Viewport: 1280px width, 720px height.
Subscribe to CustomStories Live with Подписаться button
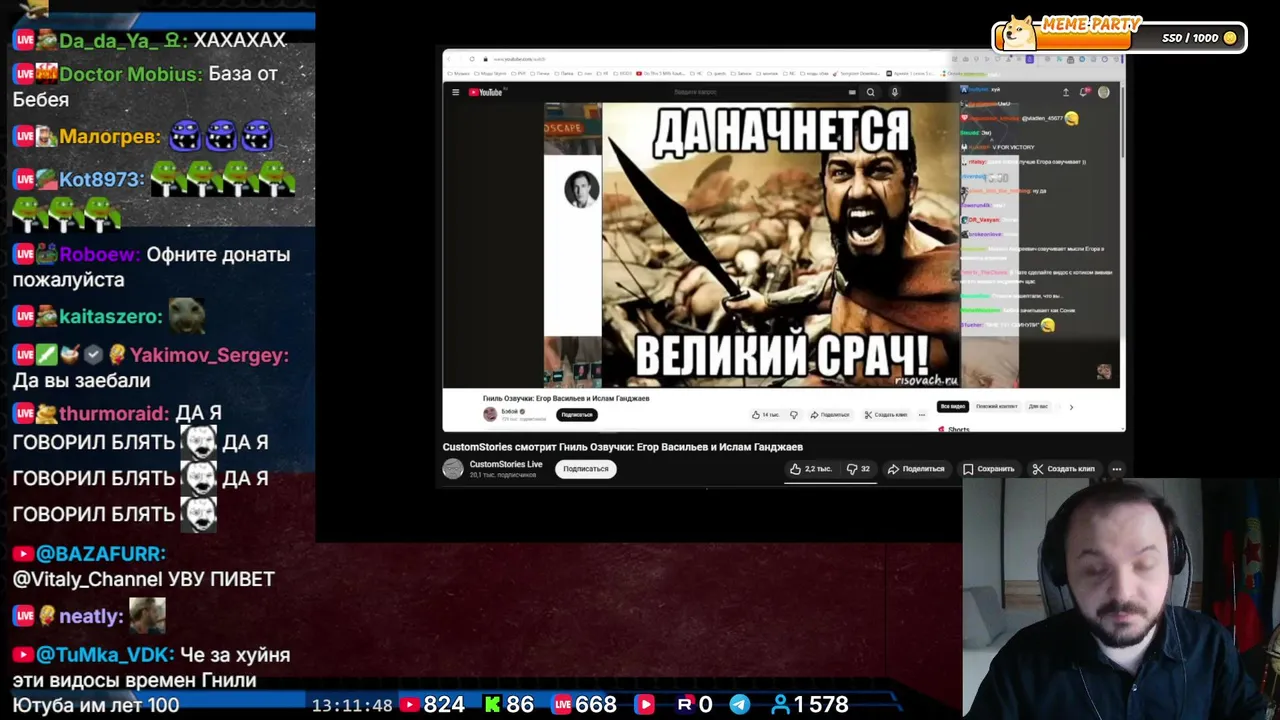pos(585,469)
